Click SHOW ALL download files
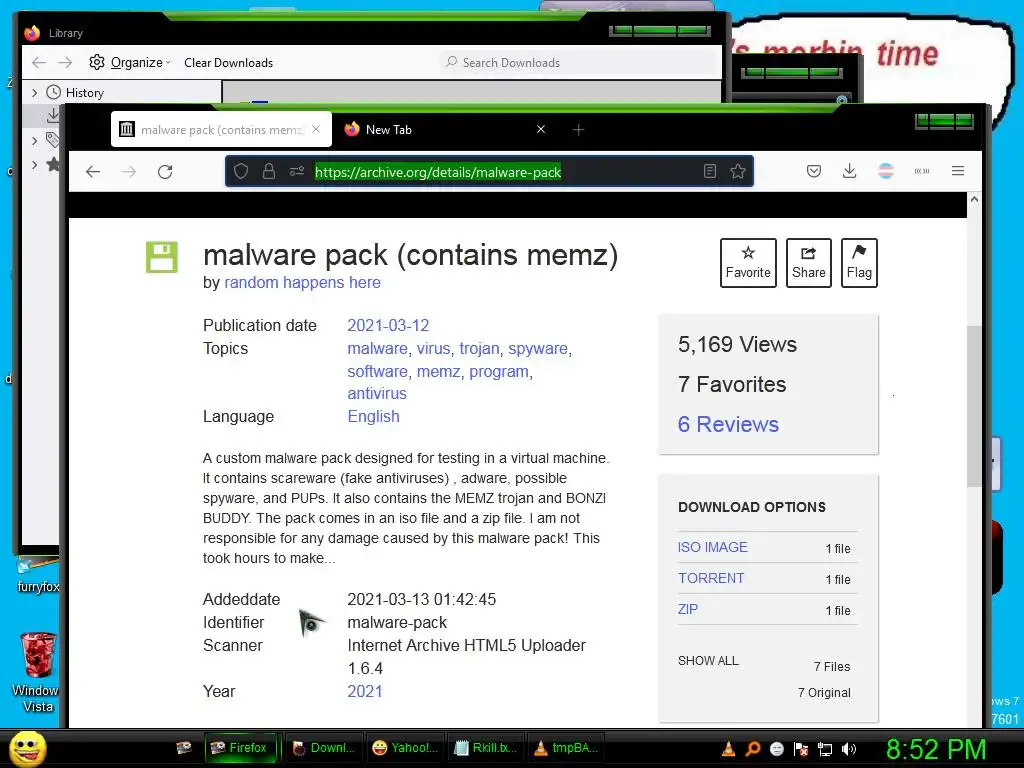This screenshot has height=768, width=1024. tap(708, 660)
